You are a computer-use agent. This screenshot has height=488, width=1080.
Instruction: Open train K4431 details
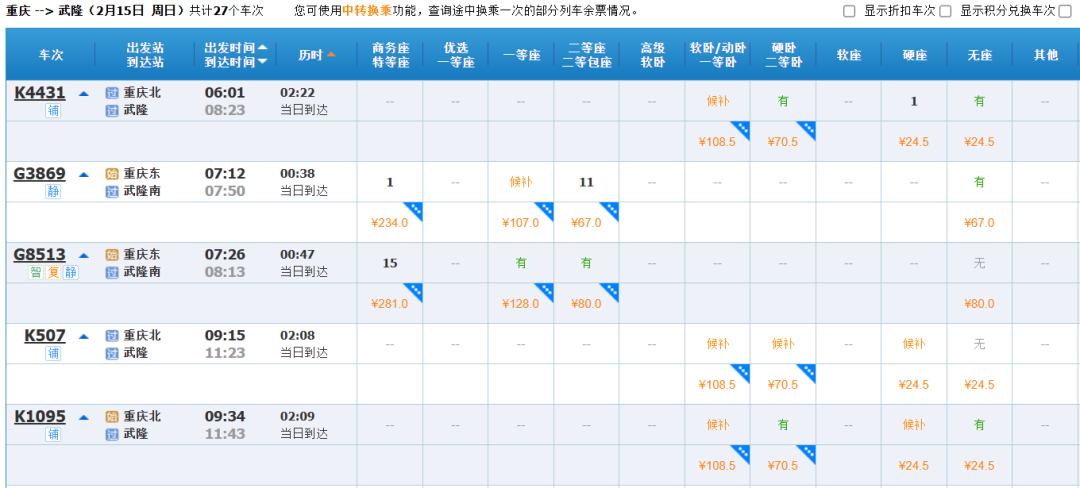(40, 92)
